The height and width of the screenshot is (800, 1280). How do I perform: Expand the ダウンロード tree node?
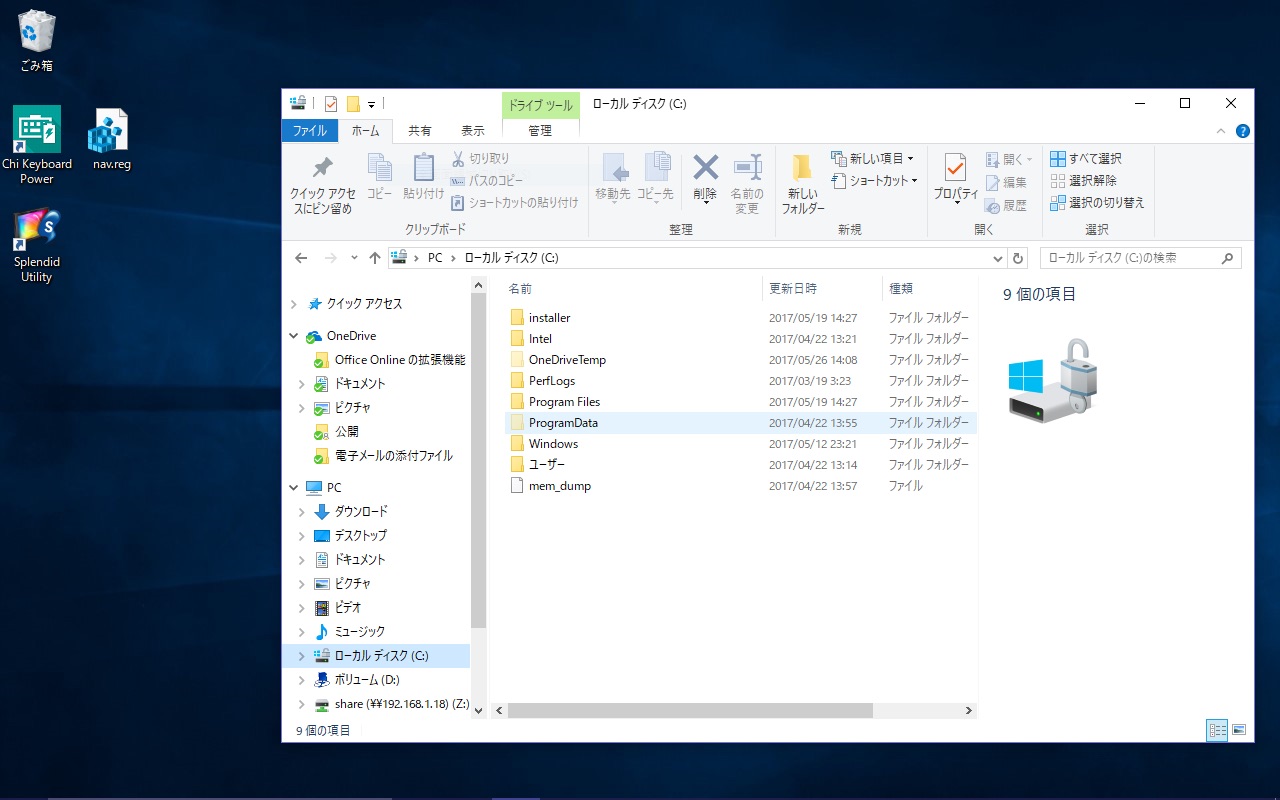(x=302, y=512)
